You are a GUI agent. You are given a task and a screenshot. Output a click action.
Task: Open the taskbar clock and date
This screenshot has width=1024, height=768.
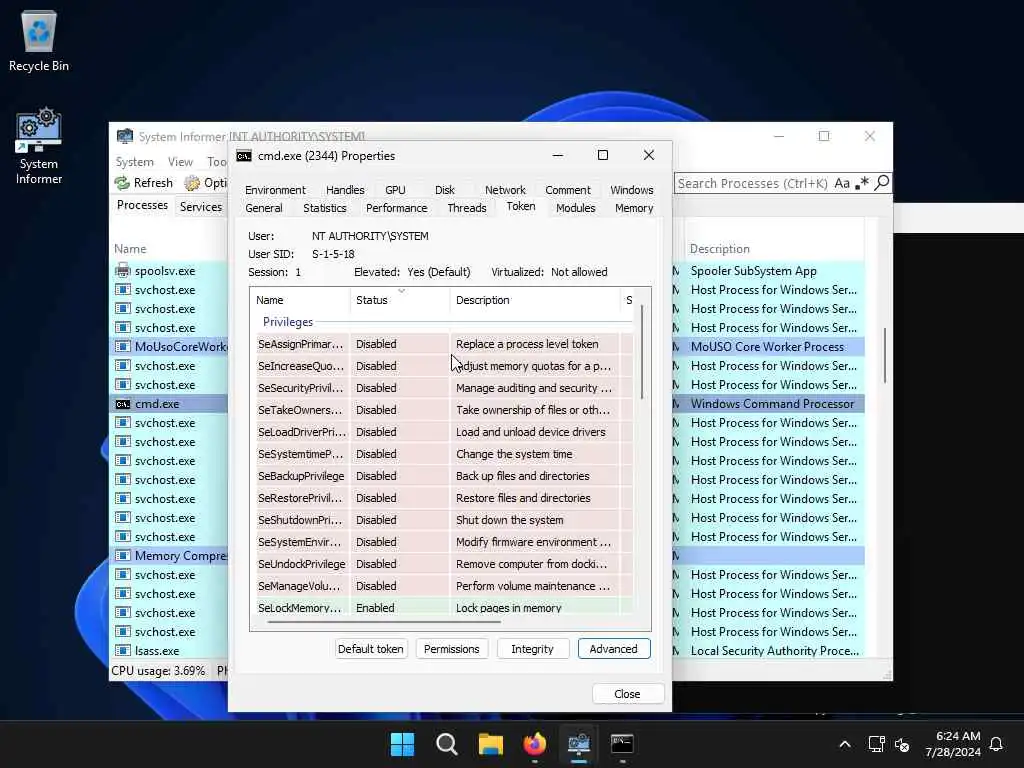tap(953, 744)
